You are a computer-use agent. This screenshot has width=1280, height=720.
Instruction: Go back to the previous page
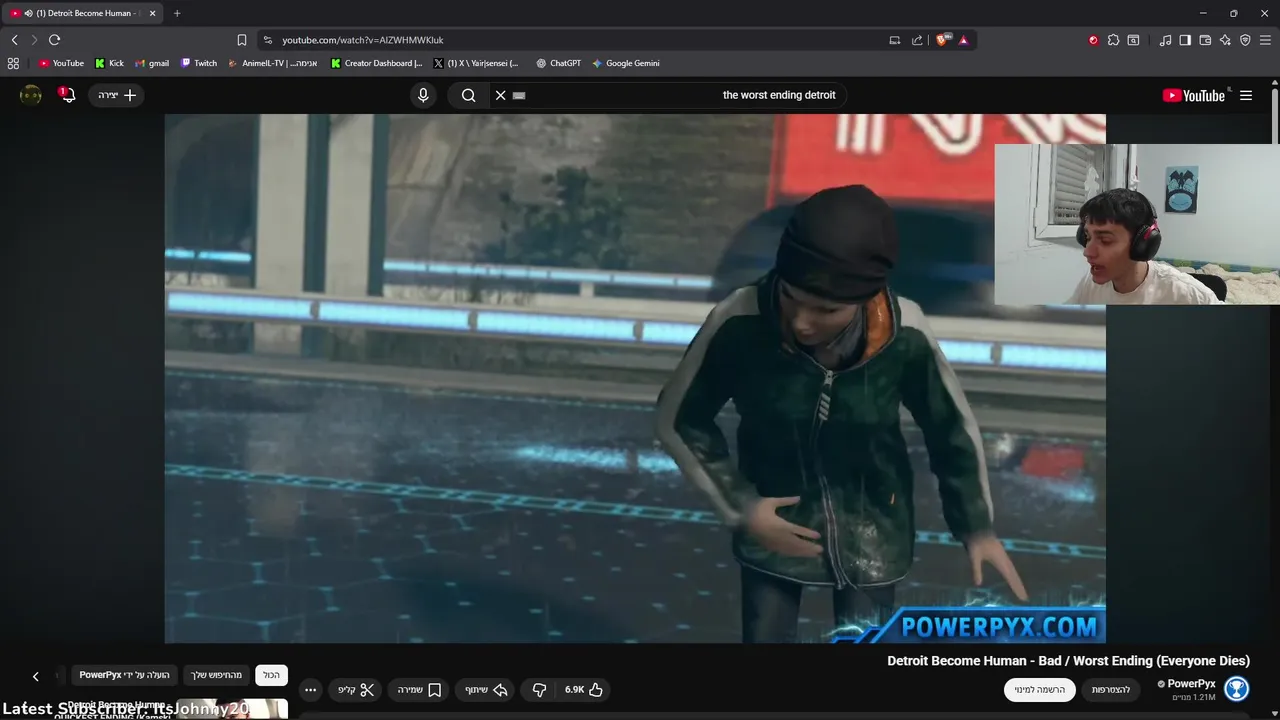click(x=14, y=40)
